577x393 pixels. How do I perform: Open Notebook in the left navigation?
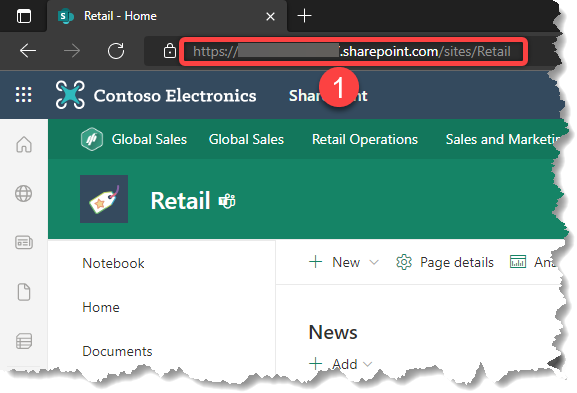pyautogui.click(x=113, y=263)
